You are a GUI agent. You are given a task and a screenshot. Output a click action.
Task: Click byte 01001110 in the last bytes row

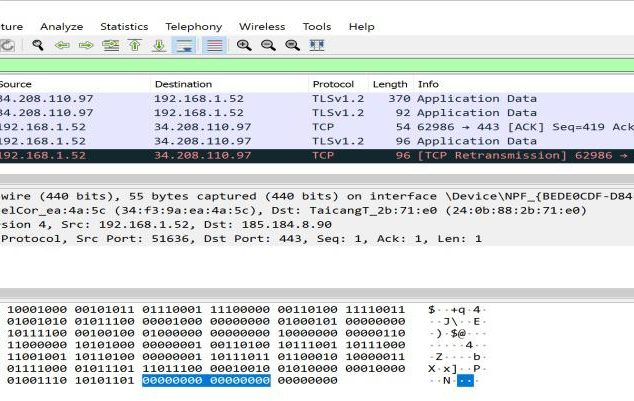pyautogui.click(x=37, y=380)
